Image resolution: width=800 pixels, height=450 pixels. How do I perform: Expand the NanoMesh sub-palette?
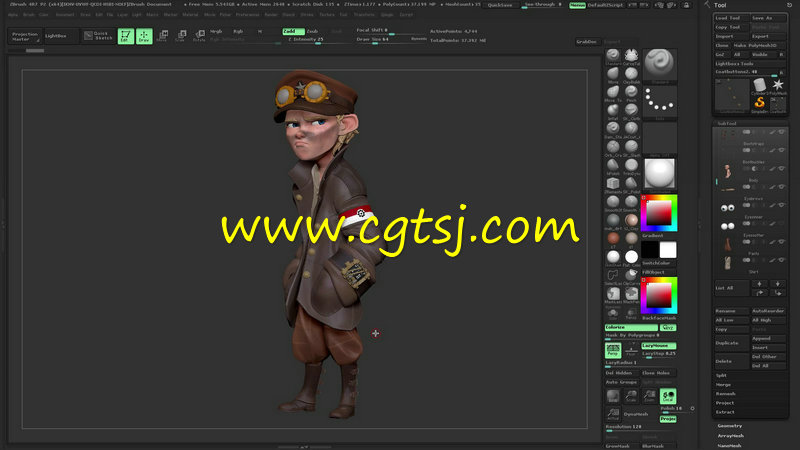[x=730, y=445]
